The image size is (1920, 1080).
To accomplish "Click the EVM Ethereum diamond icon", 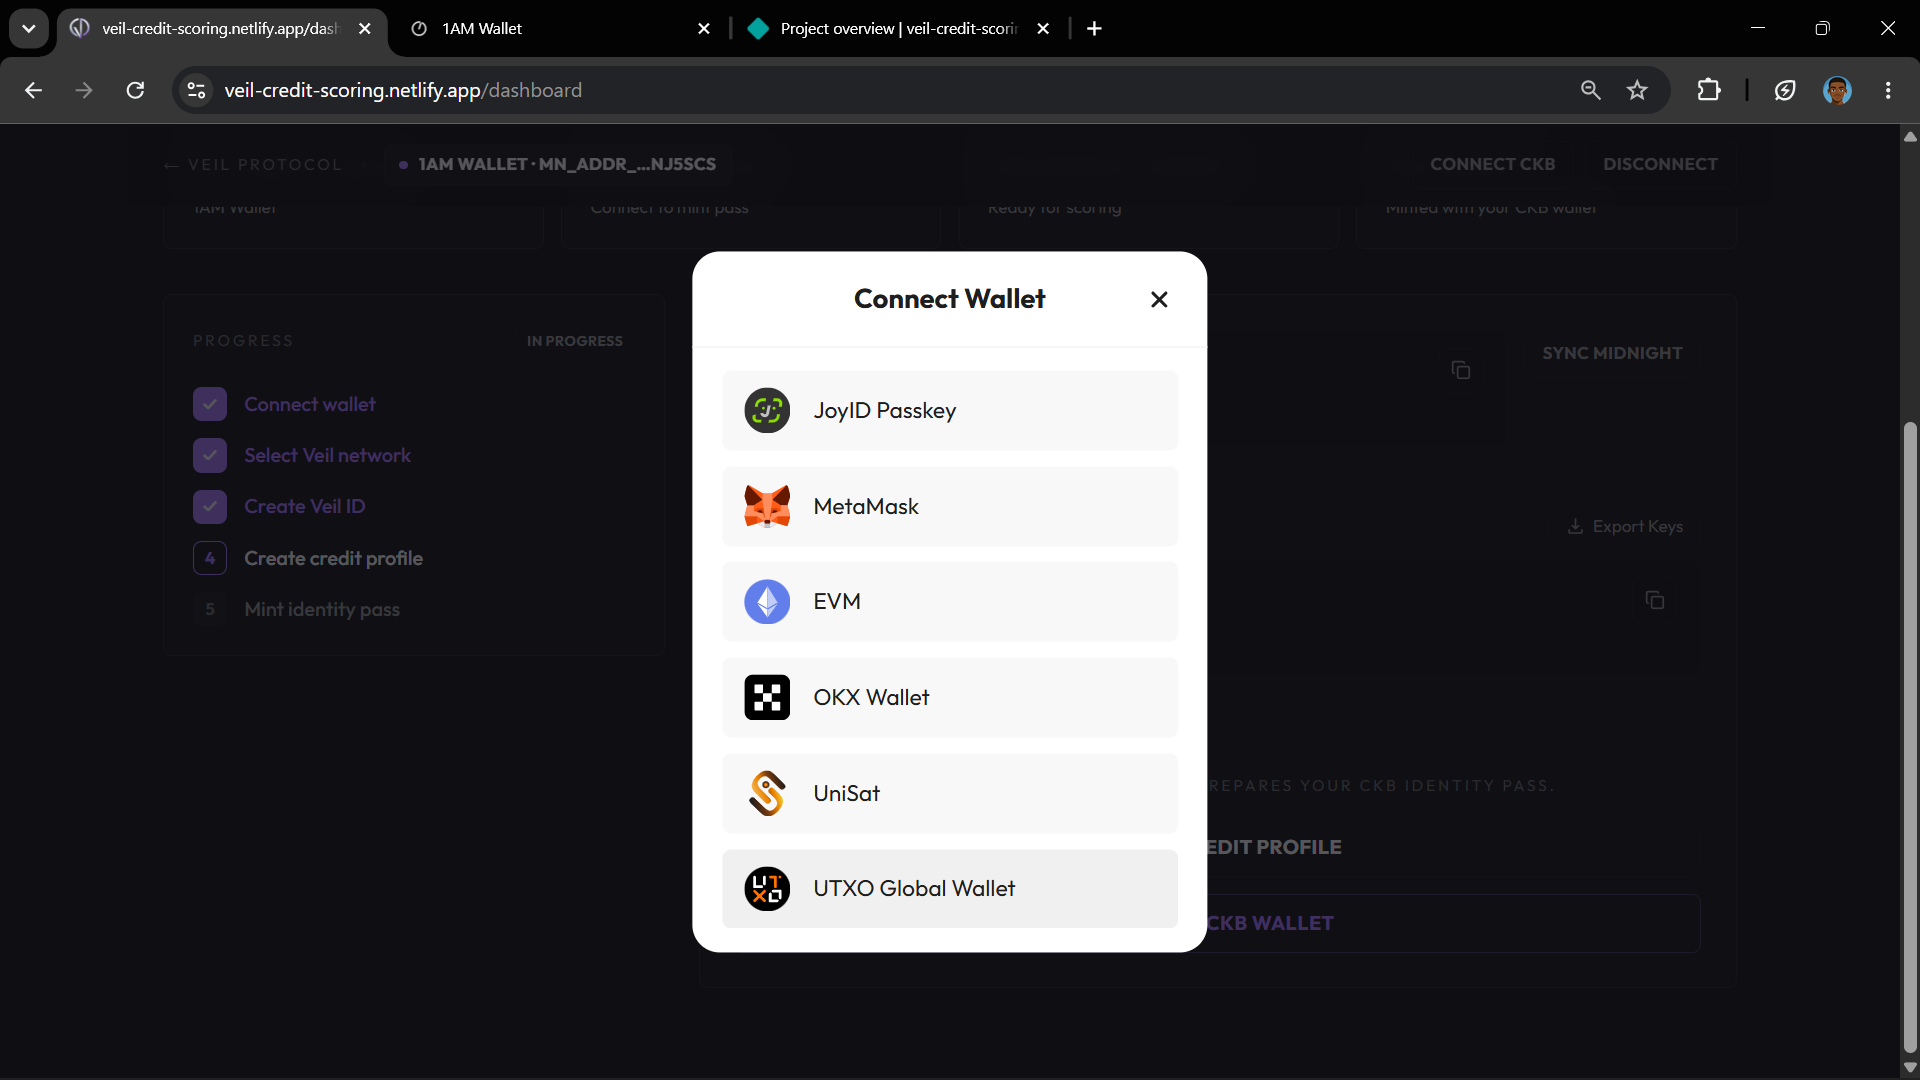I will pyautogui.click(x=767, y=601).
